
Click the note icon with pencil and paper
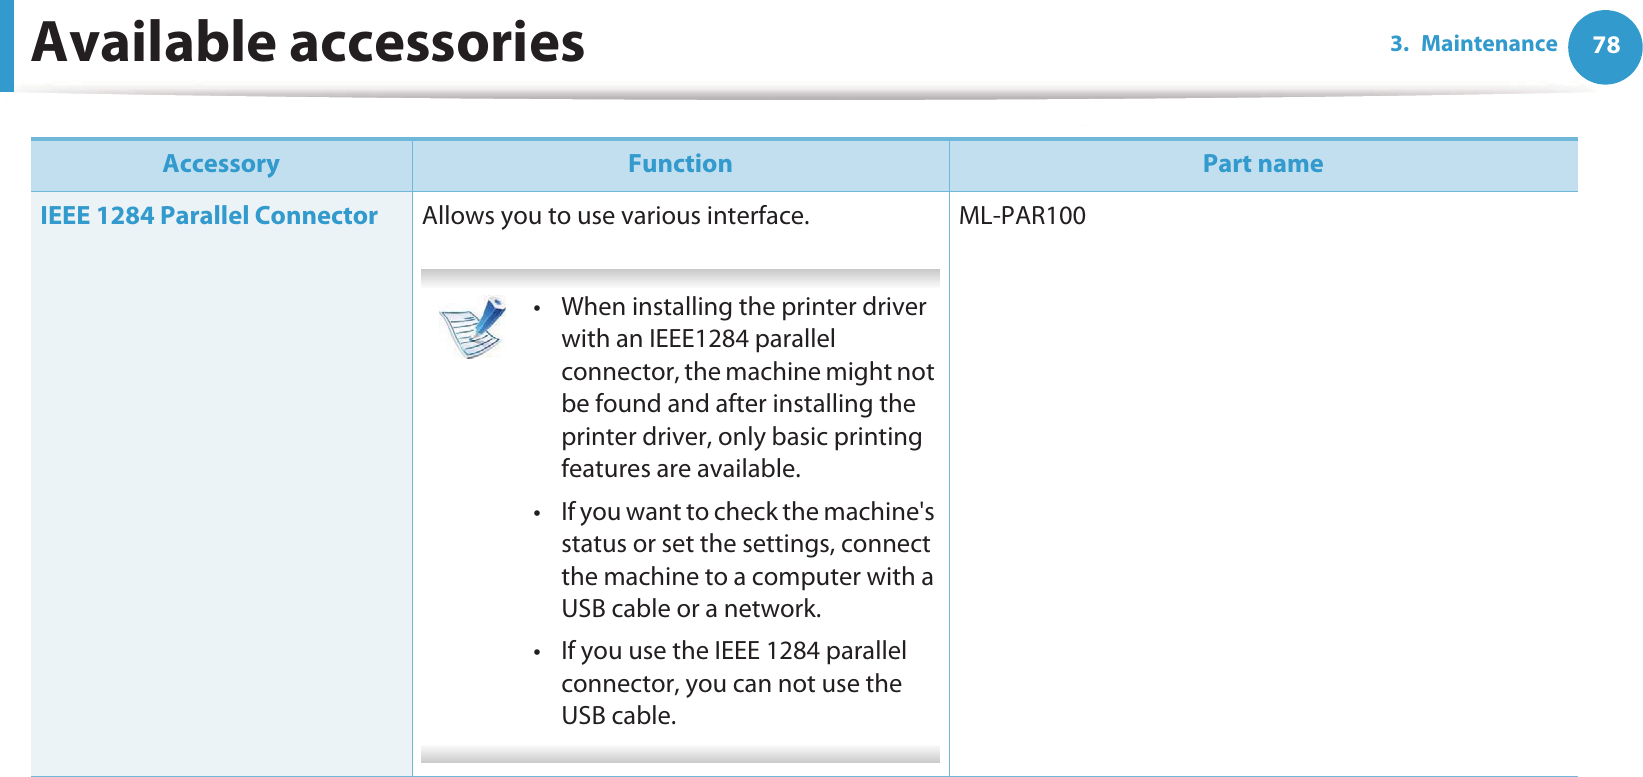point(473,327)
